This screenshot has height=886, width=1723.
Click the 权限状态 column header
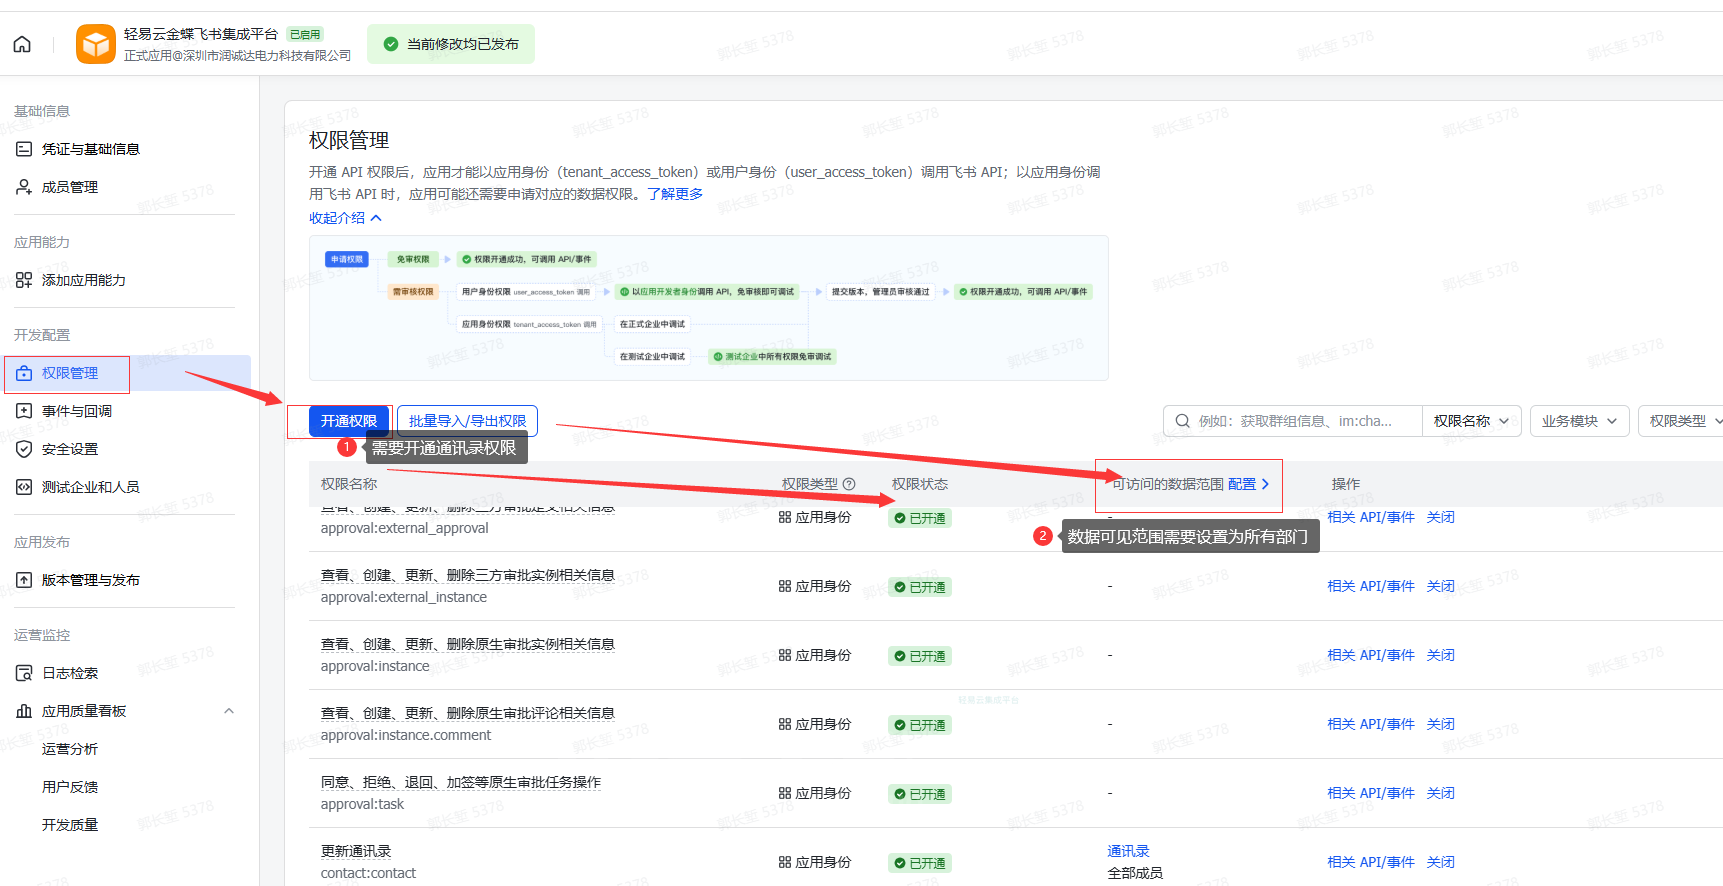click(x=920, y=484)
